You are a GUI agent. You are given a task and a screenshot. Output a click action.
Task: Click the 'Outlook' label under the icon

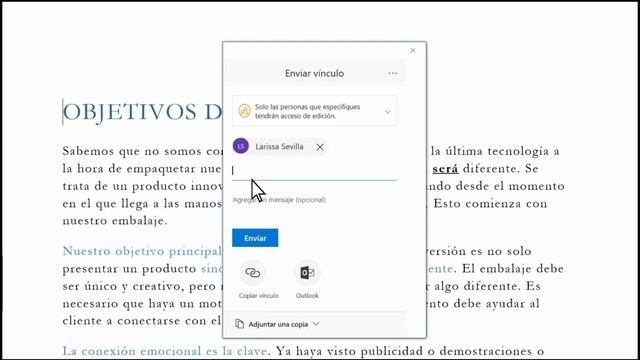pyautogui.click(x=307, y=296)
